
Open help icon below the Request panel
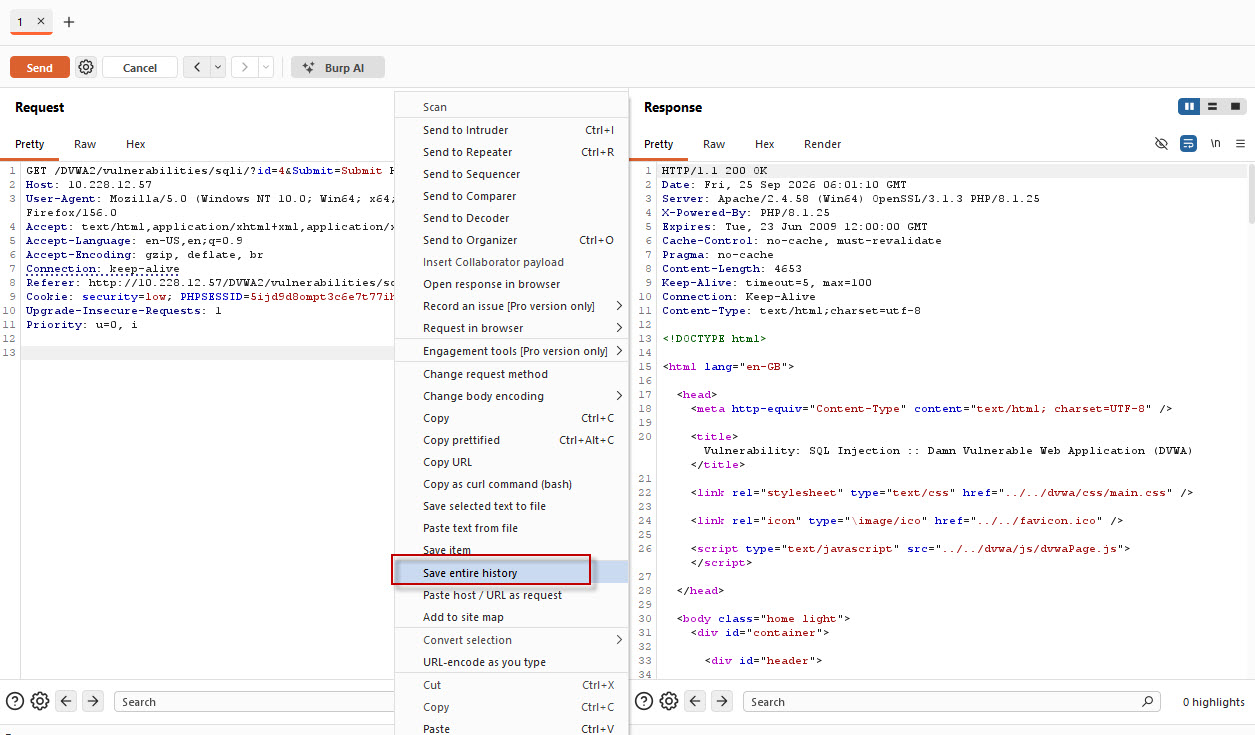(x=15, y=701)
